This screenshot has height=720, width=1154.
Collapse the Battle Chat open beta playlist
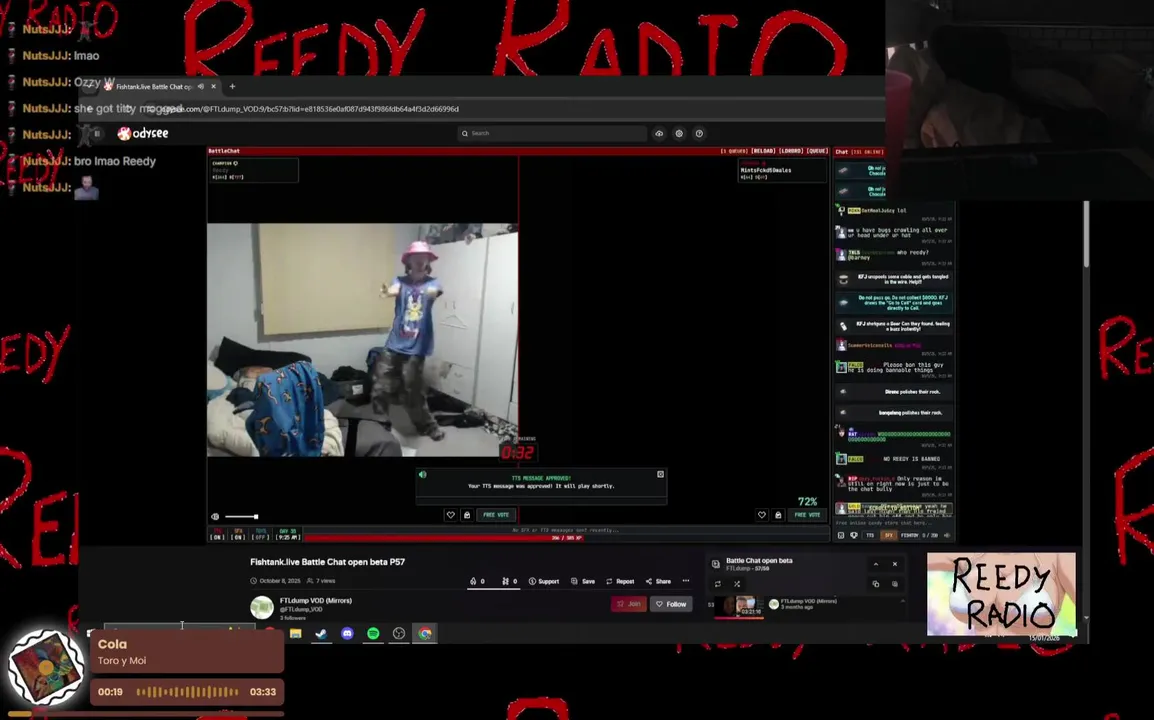(x=876, y=564)
